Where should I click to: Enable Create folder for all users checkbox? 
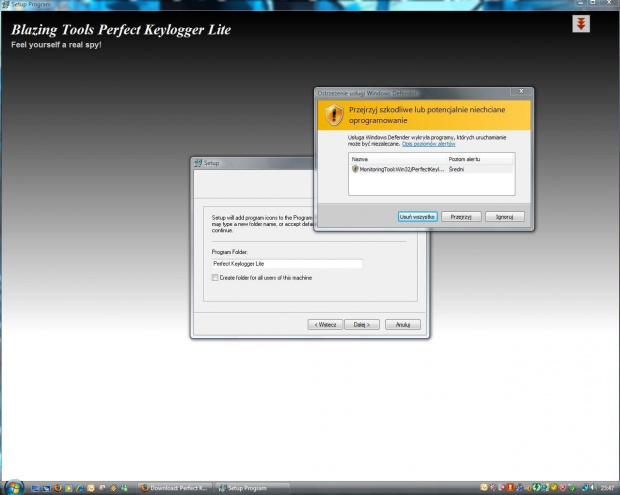tap(215, 278)
